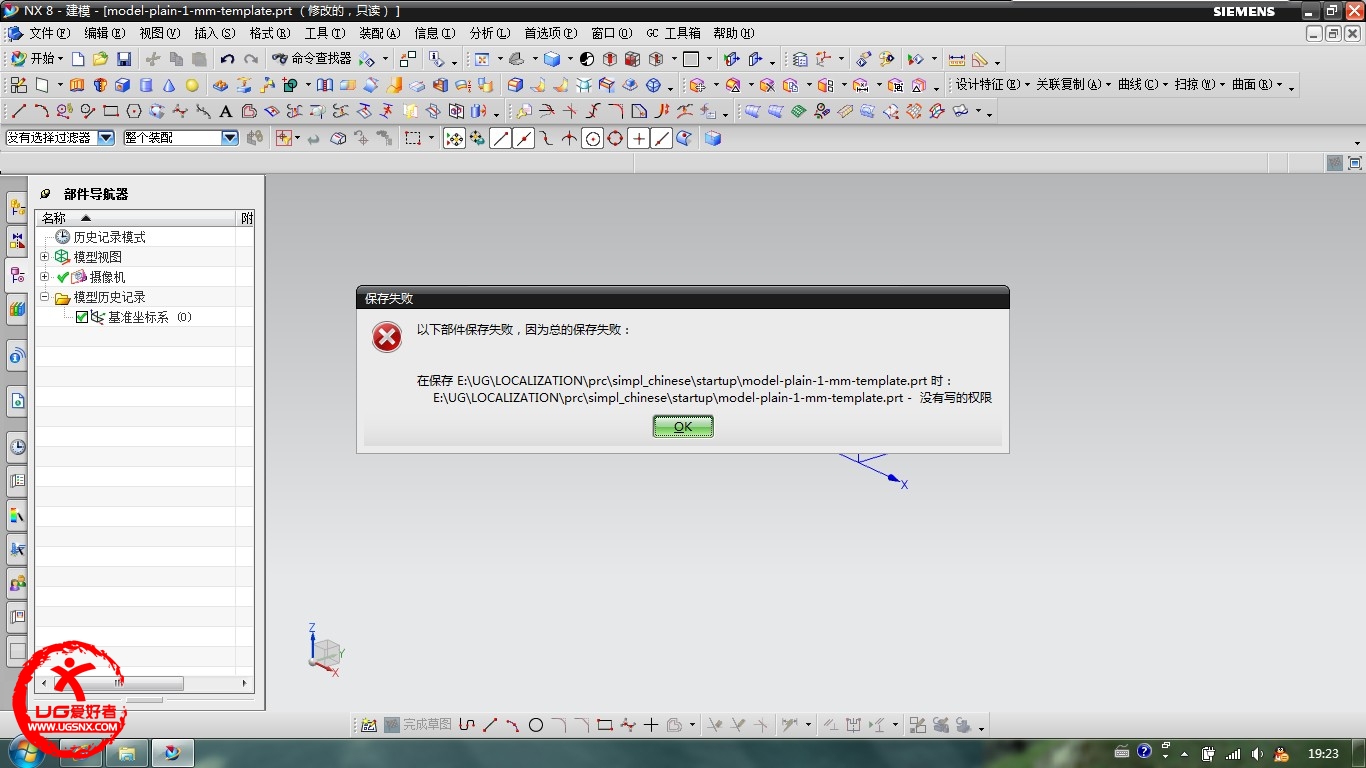Open the NX taskbar button
This screenshot has width=1366, height=768.
pos(172,752)
